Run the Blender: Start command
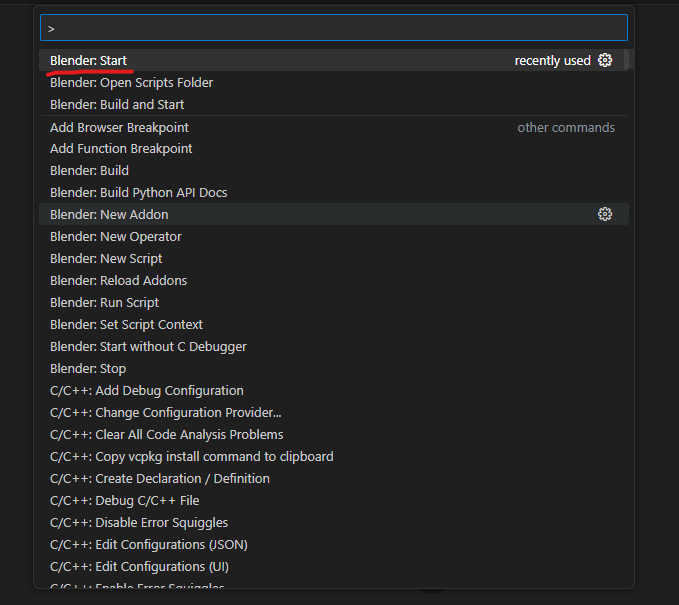 coord(334,60)
